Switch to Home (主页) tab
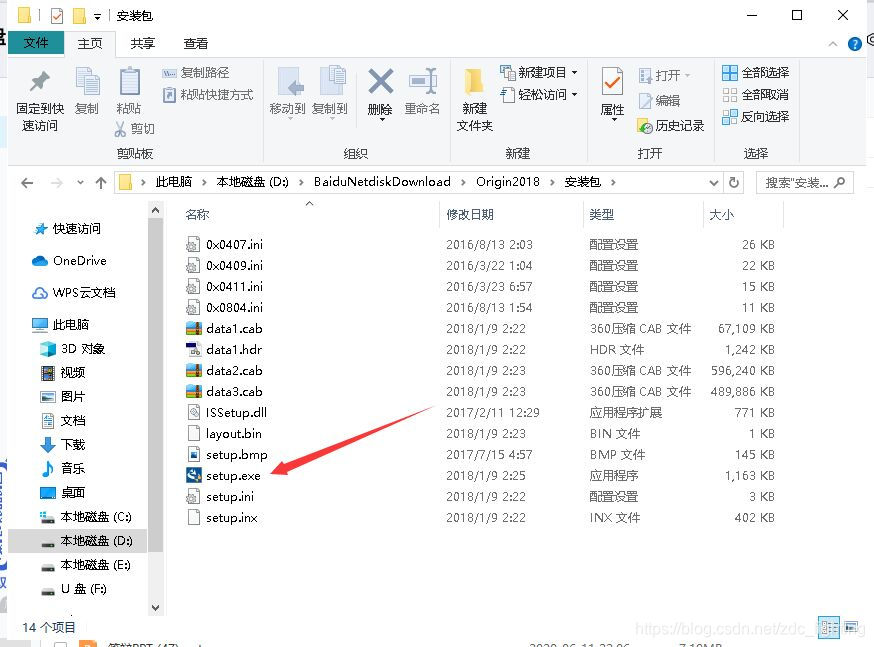874x647 pixels. 90,43
